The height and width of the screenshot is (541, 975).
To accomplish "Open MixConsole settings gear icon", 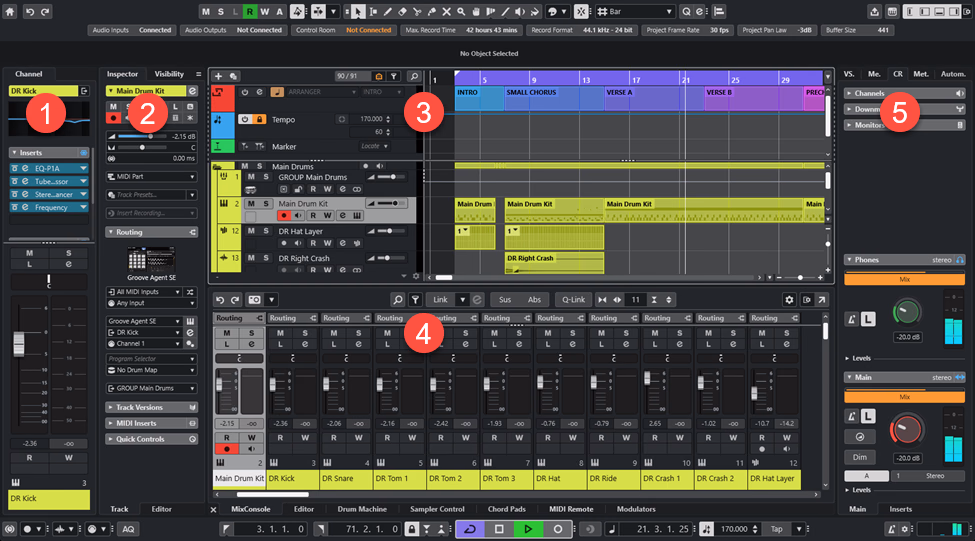I will coord(789,300).
